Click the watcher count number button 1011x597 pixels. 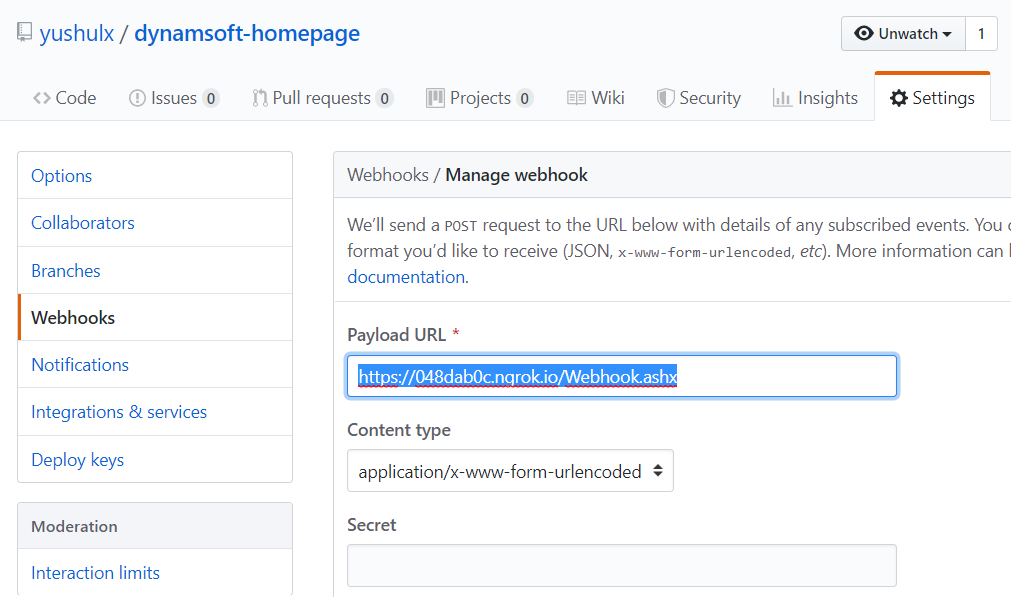click(981, 33)
